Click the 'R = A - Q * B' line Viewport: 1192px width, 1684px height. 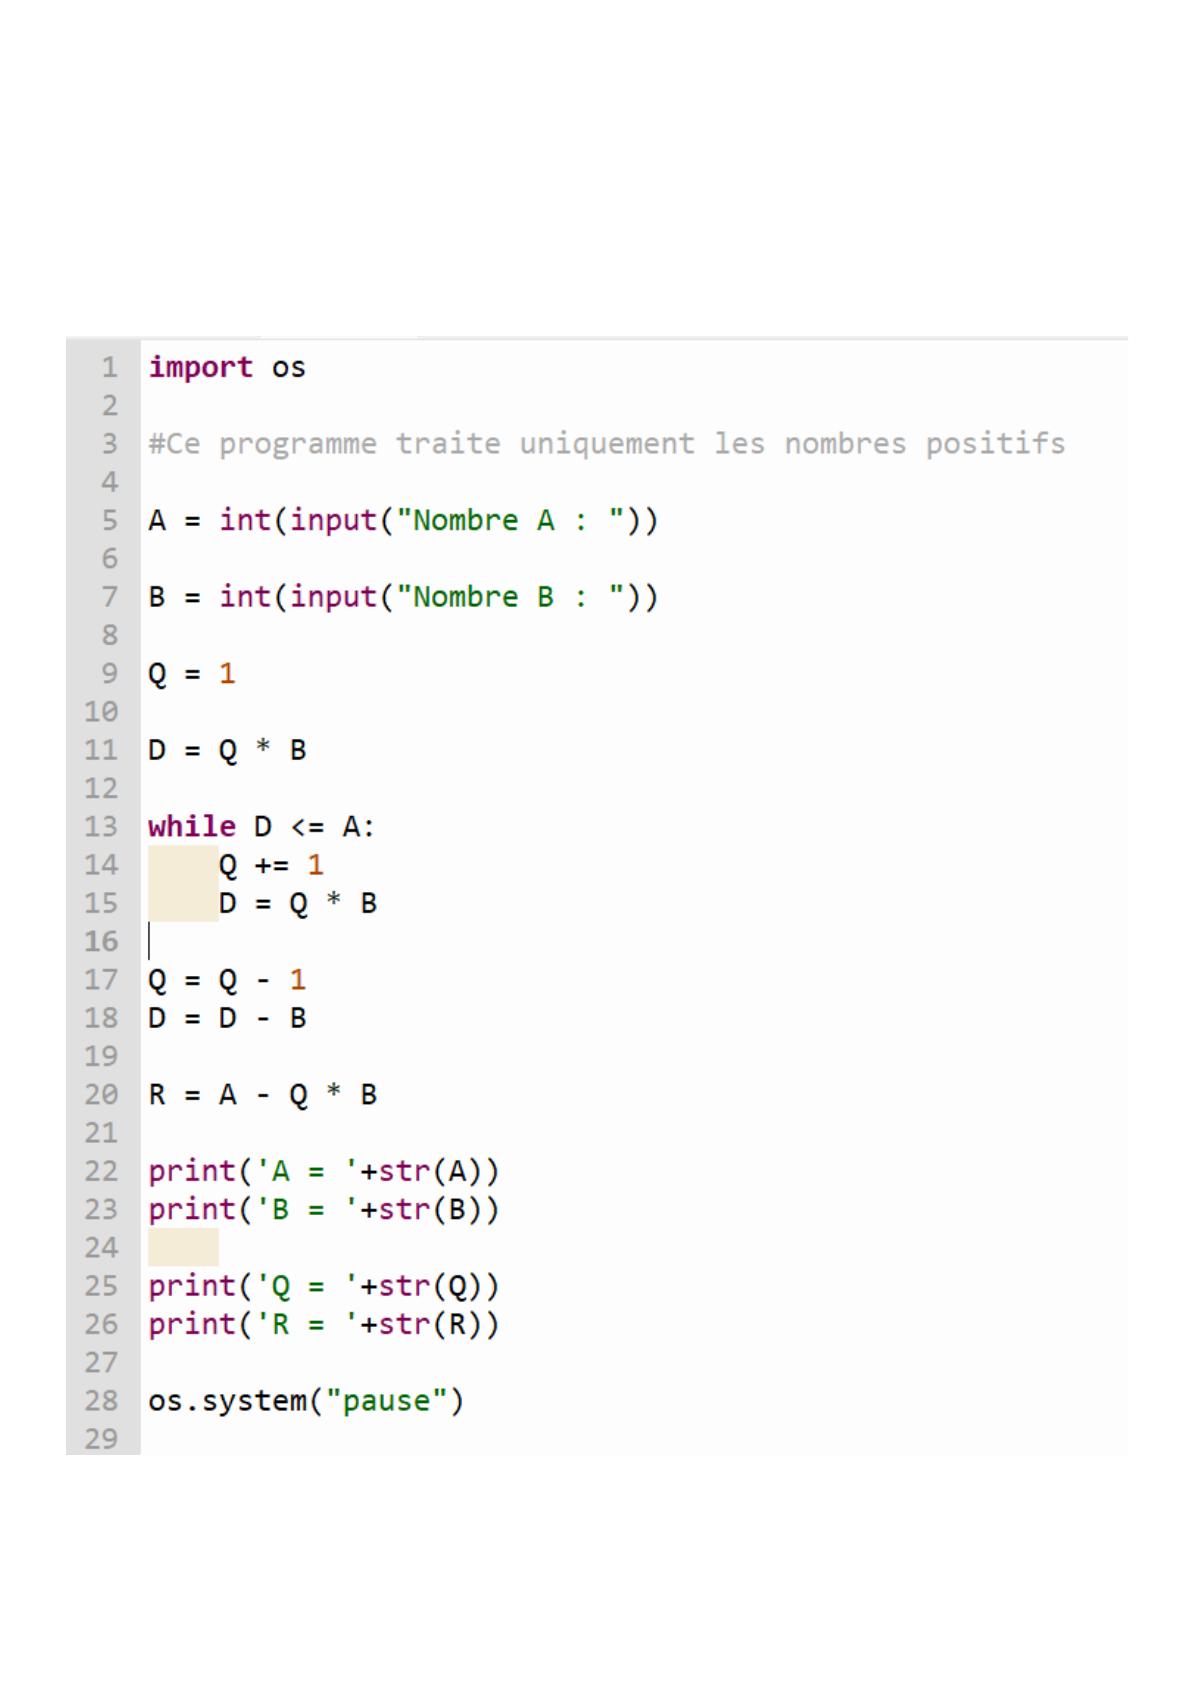[263, 1095]
